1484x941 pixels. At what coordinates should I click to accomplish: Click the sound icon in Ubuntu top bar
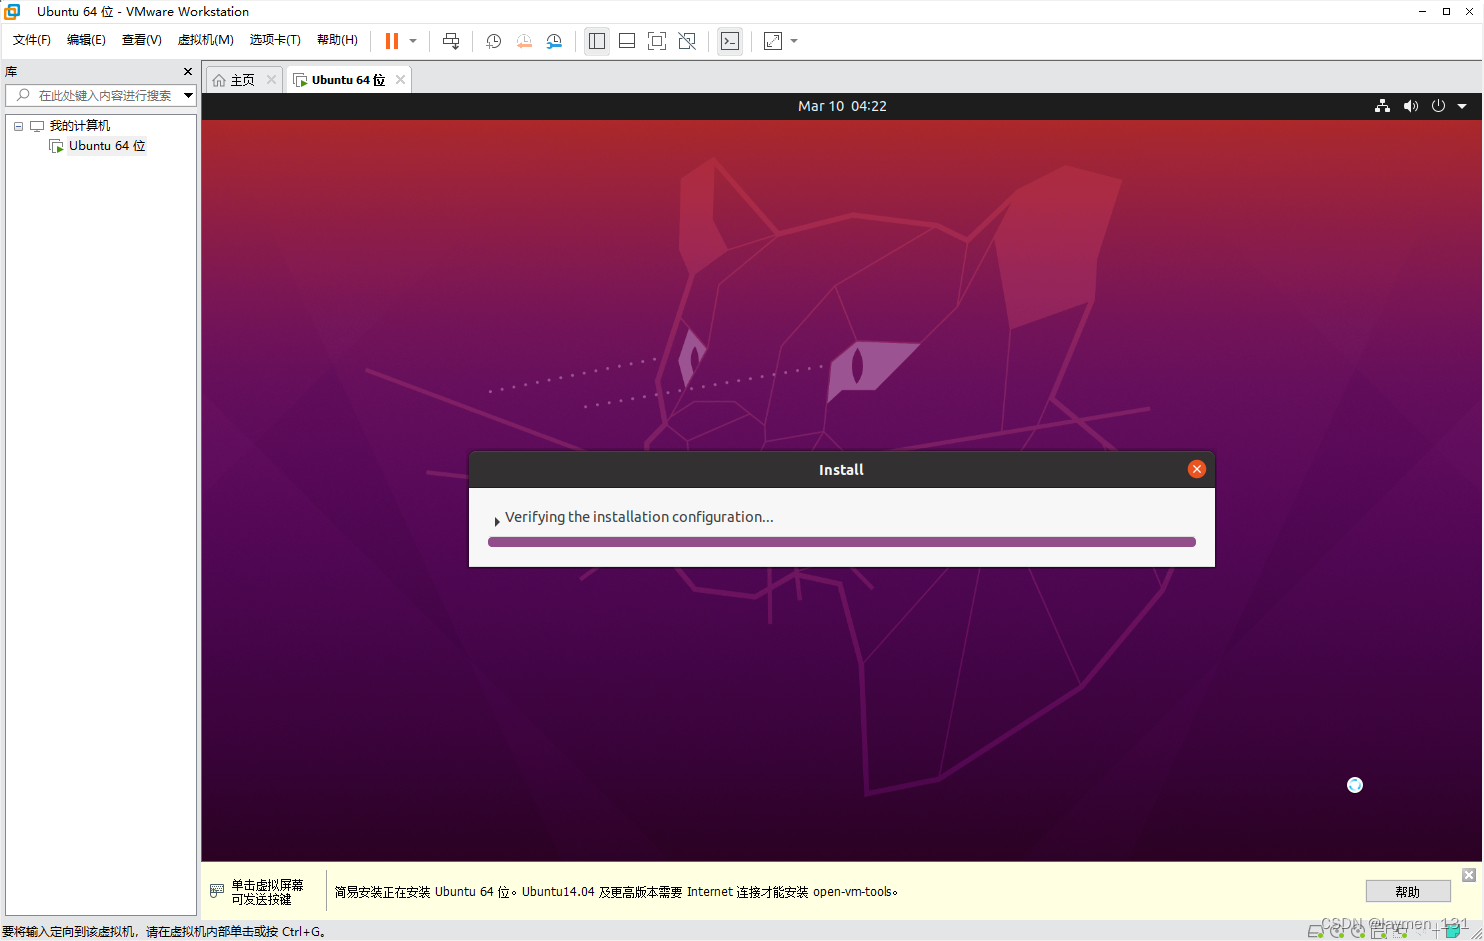(x=1411, y=106)
